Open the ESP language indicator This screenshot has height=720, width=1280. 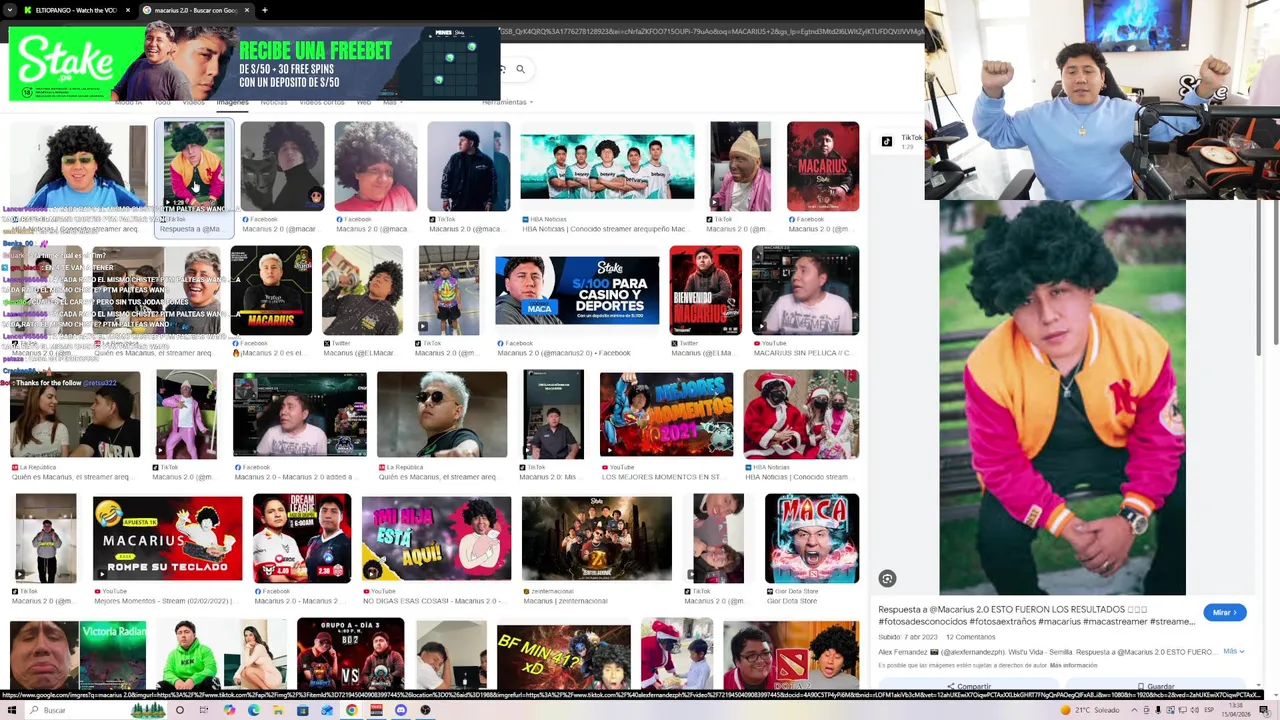[x=1209, y=710]
